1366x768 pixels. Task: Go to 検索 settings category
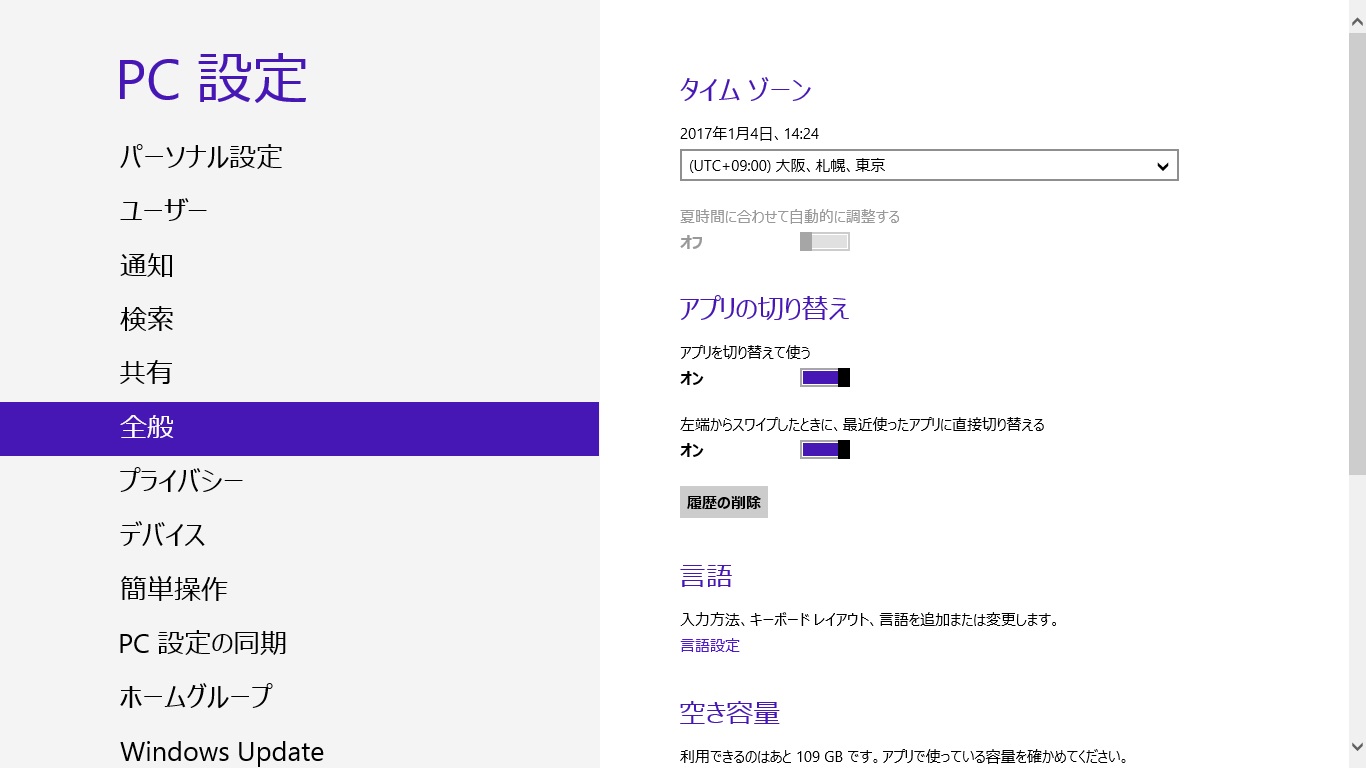(147, 319)
